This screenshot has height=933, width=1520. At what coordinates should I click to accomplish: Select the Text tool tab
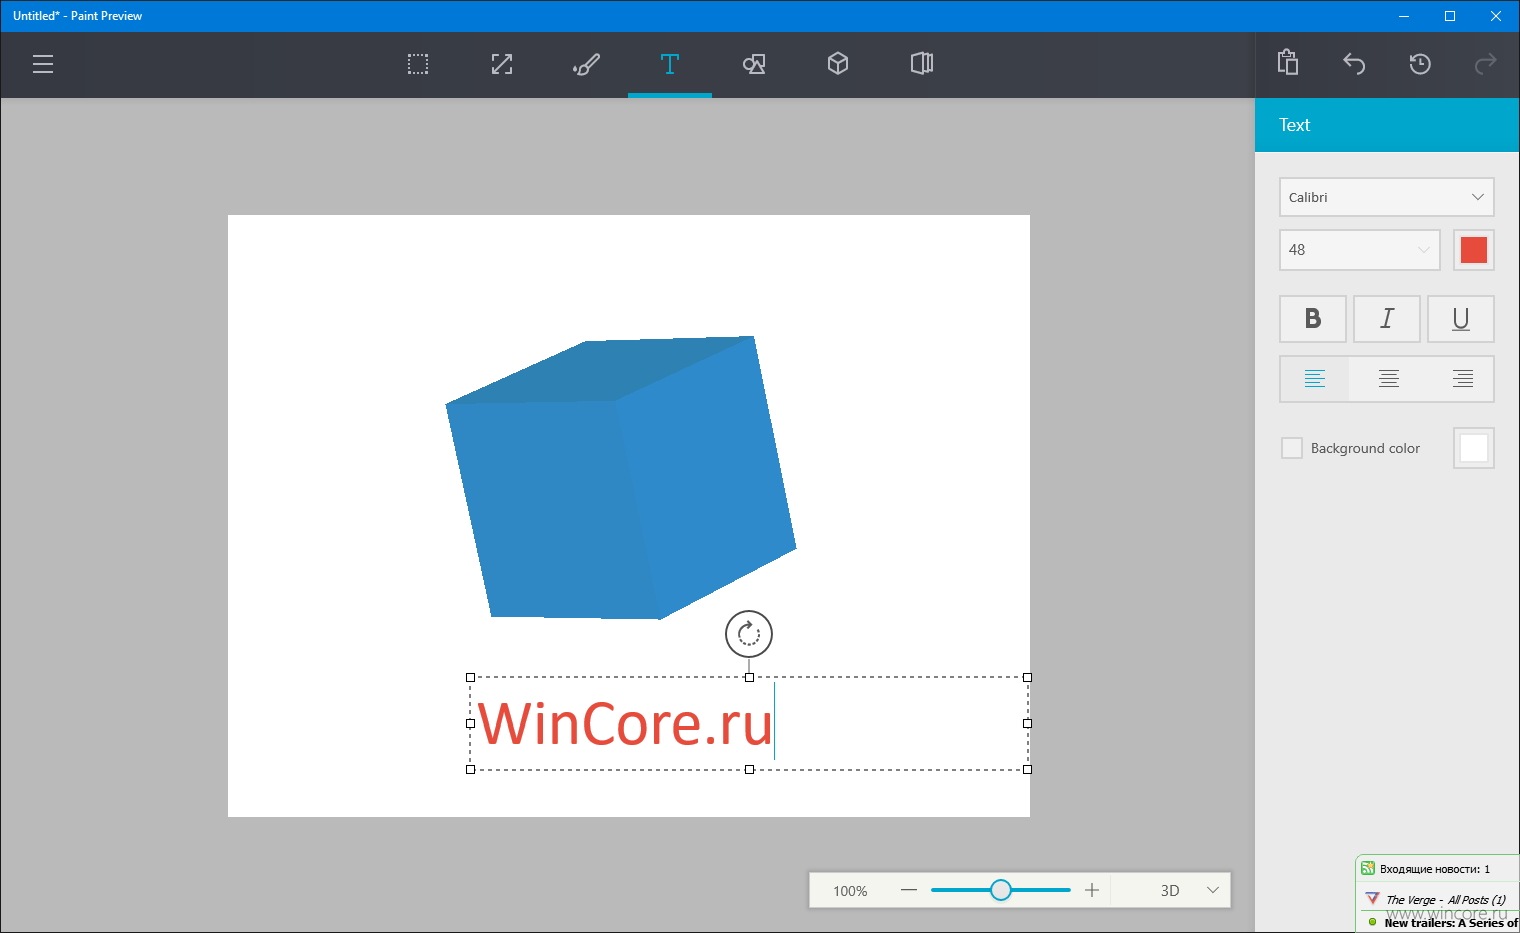pyautogui.click(x=670, y=65)
